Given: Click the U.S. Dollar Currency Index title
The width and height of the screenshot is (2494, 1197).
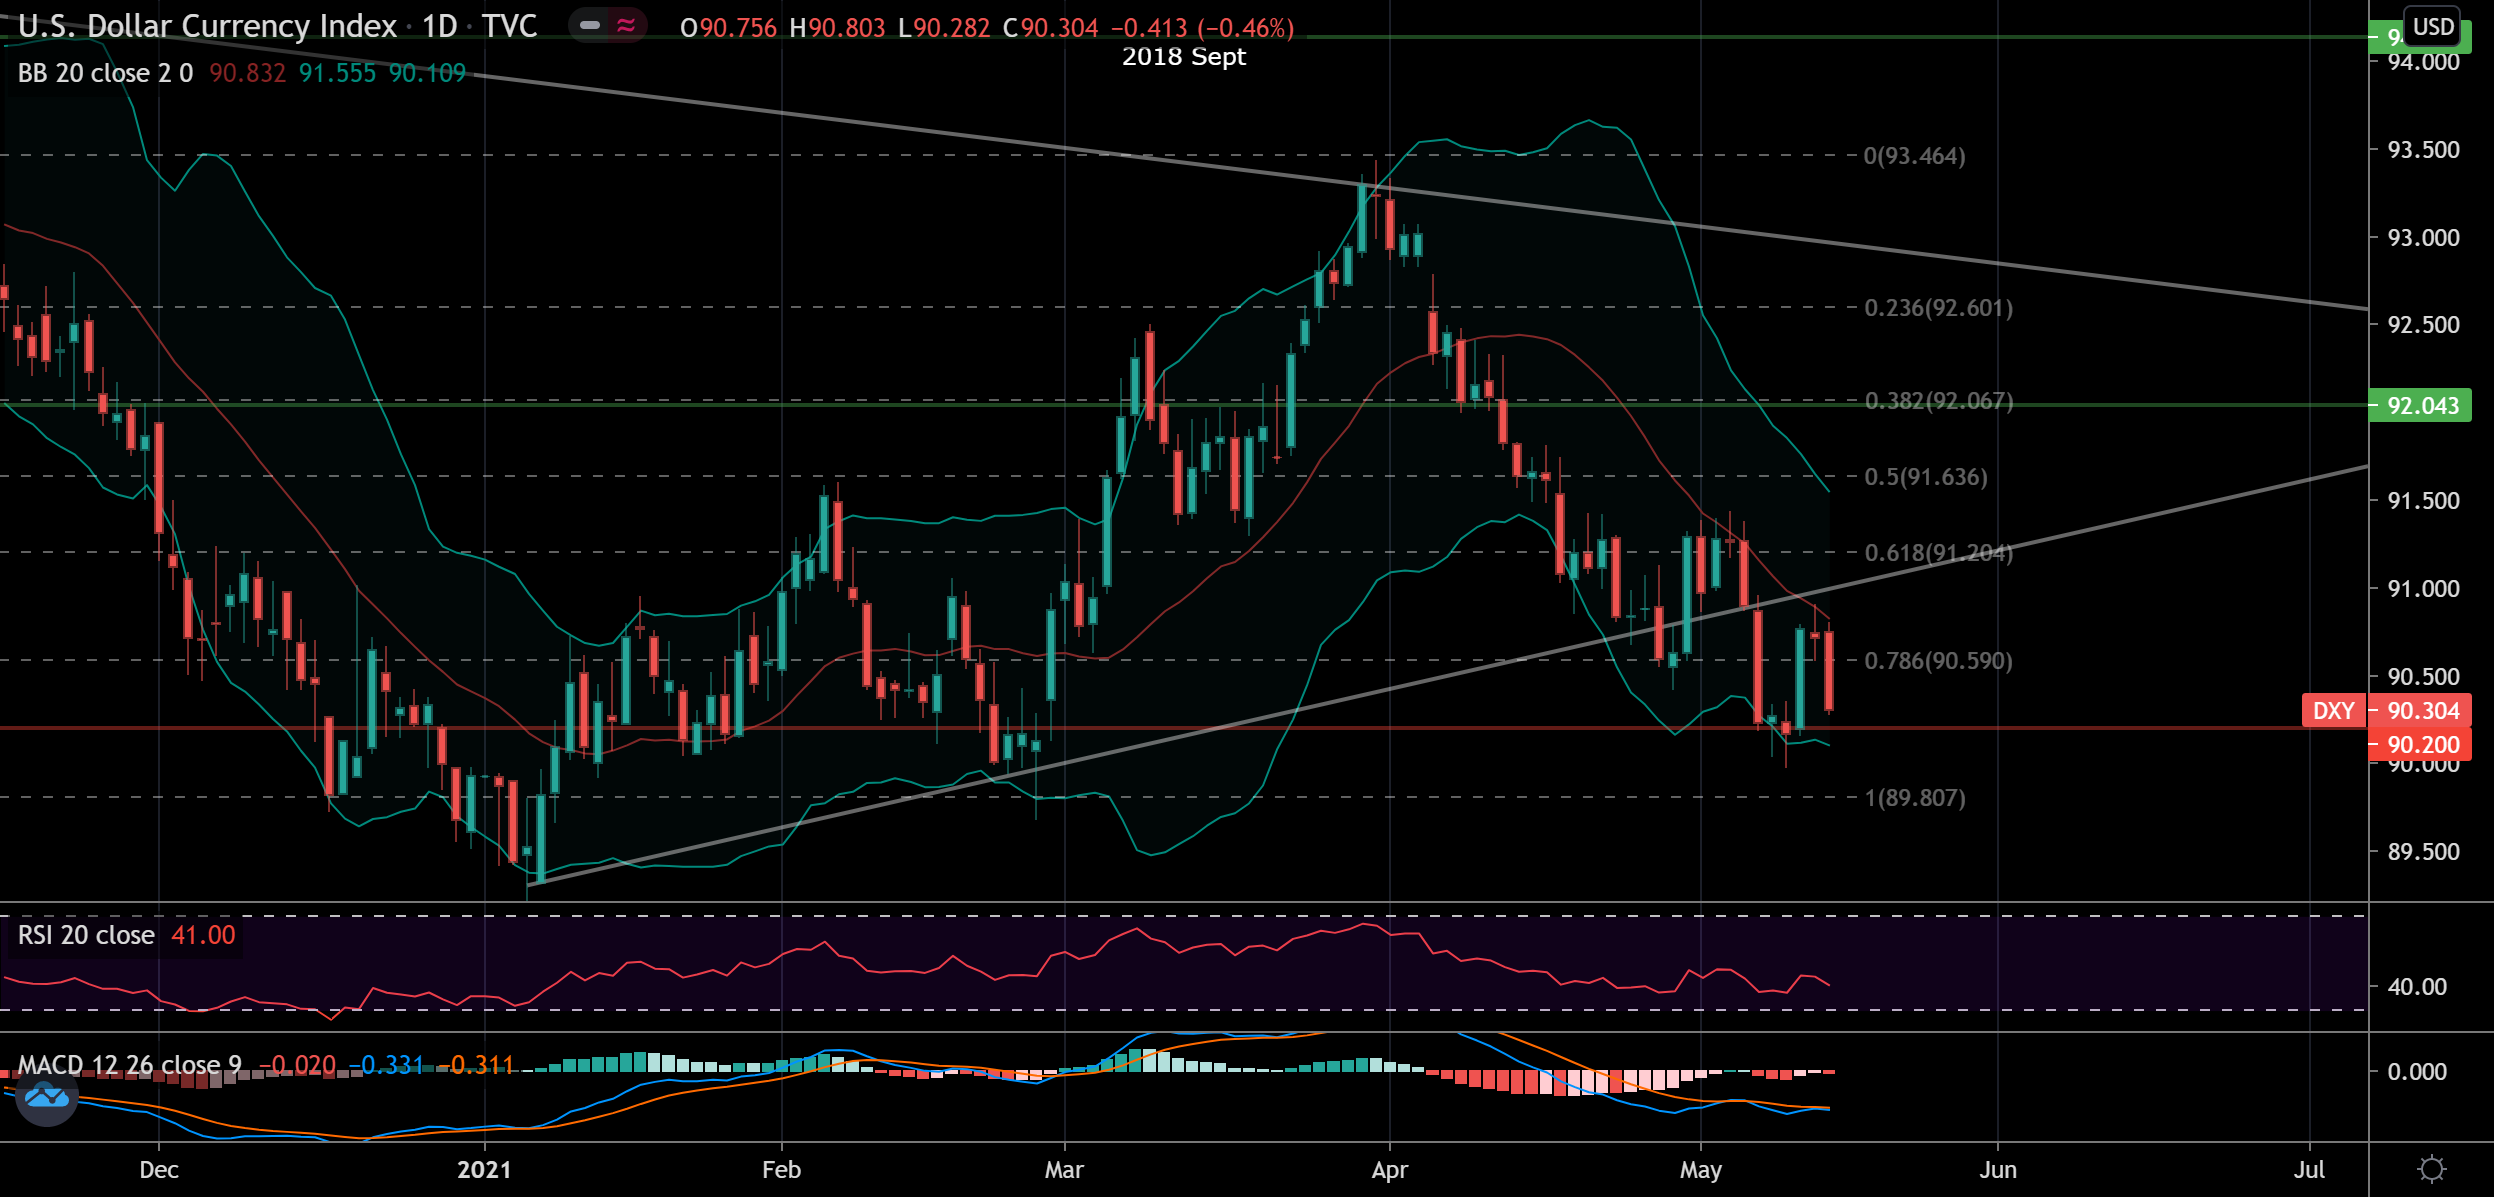Looking at the screenshot, I should point(207,27).
